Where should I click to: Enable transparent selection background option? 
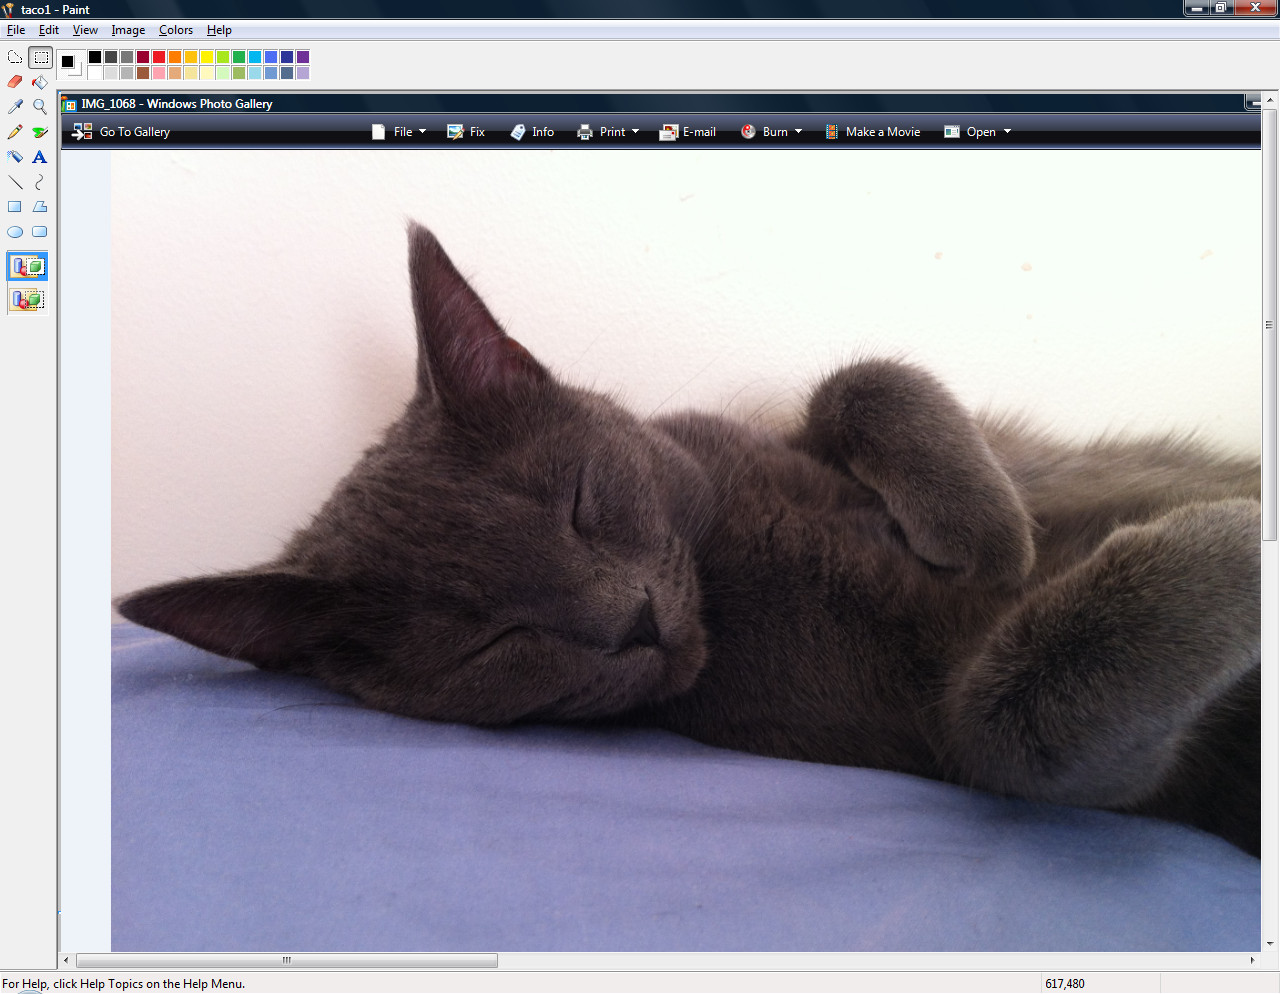[x=28, y=299]
